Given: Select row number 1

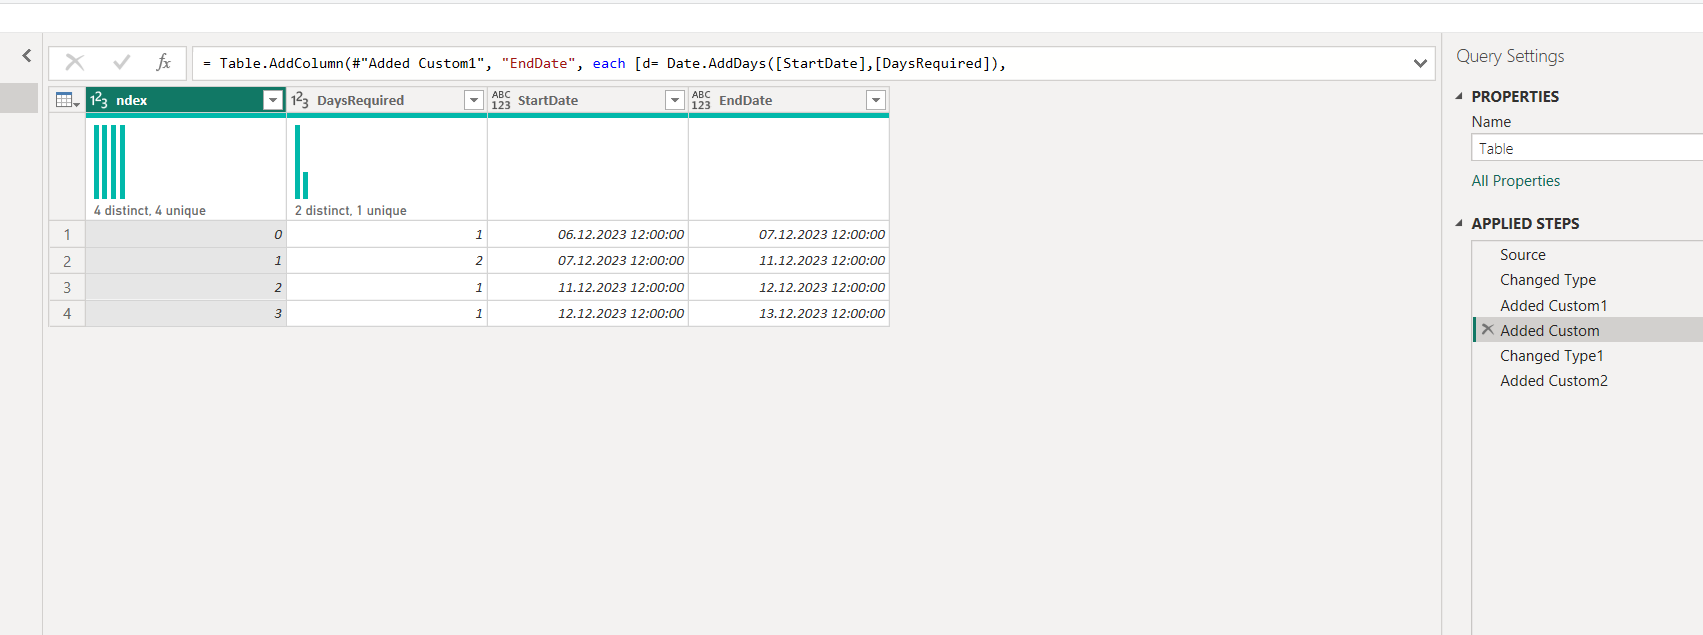Looking at the screenshot, I should click(67, 234).
